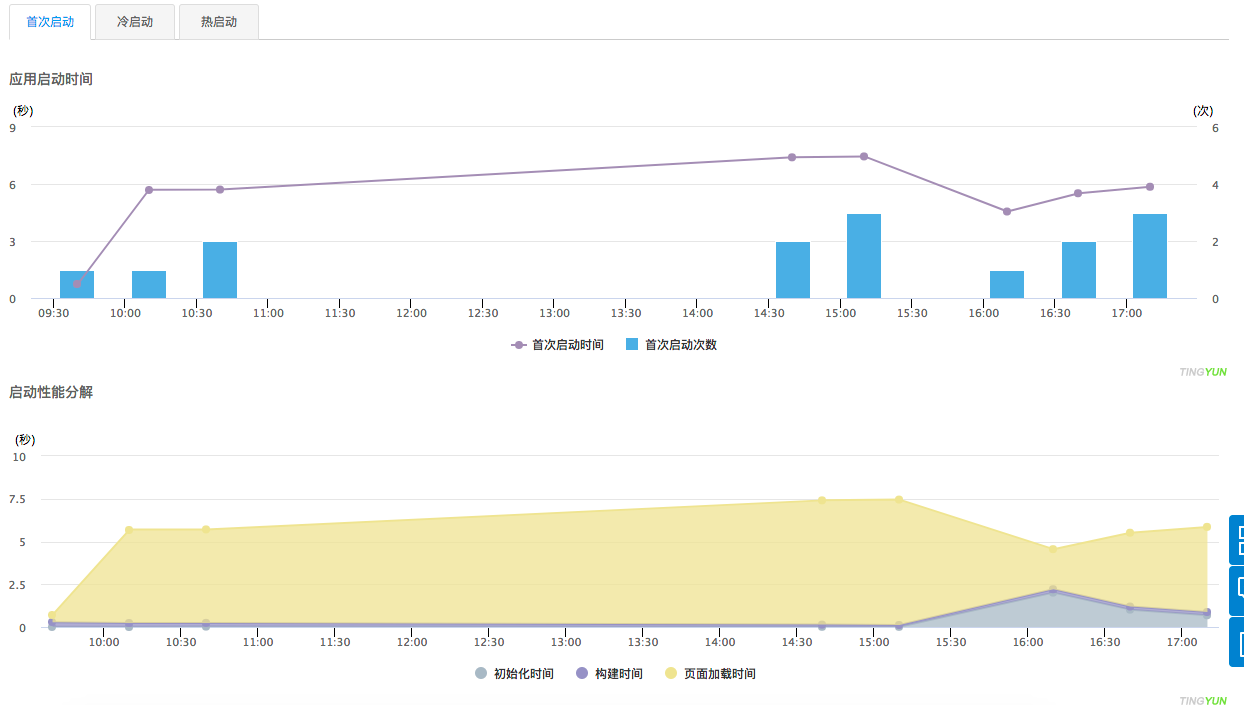Viewport: 1244px width, 705px height.
Task: Click the line point at 16:00 dip
Action: tap(1007, 211)
